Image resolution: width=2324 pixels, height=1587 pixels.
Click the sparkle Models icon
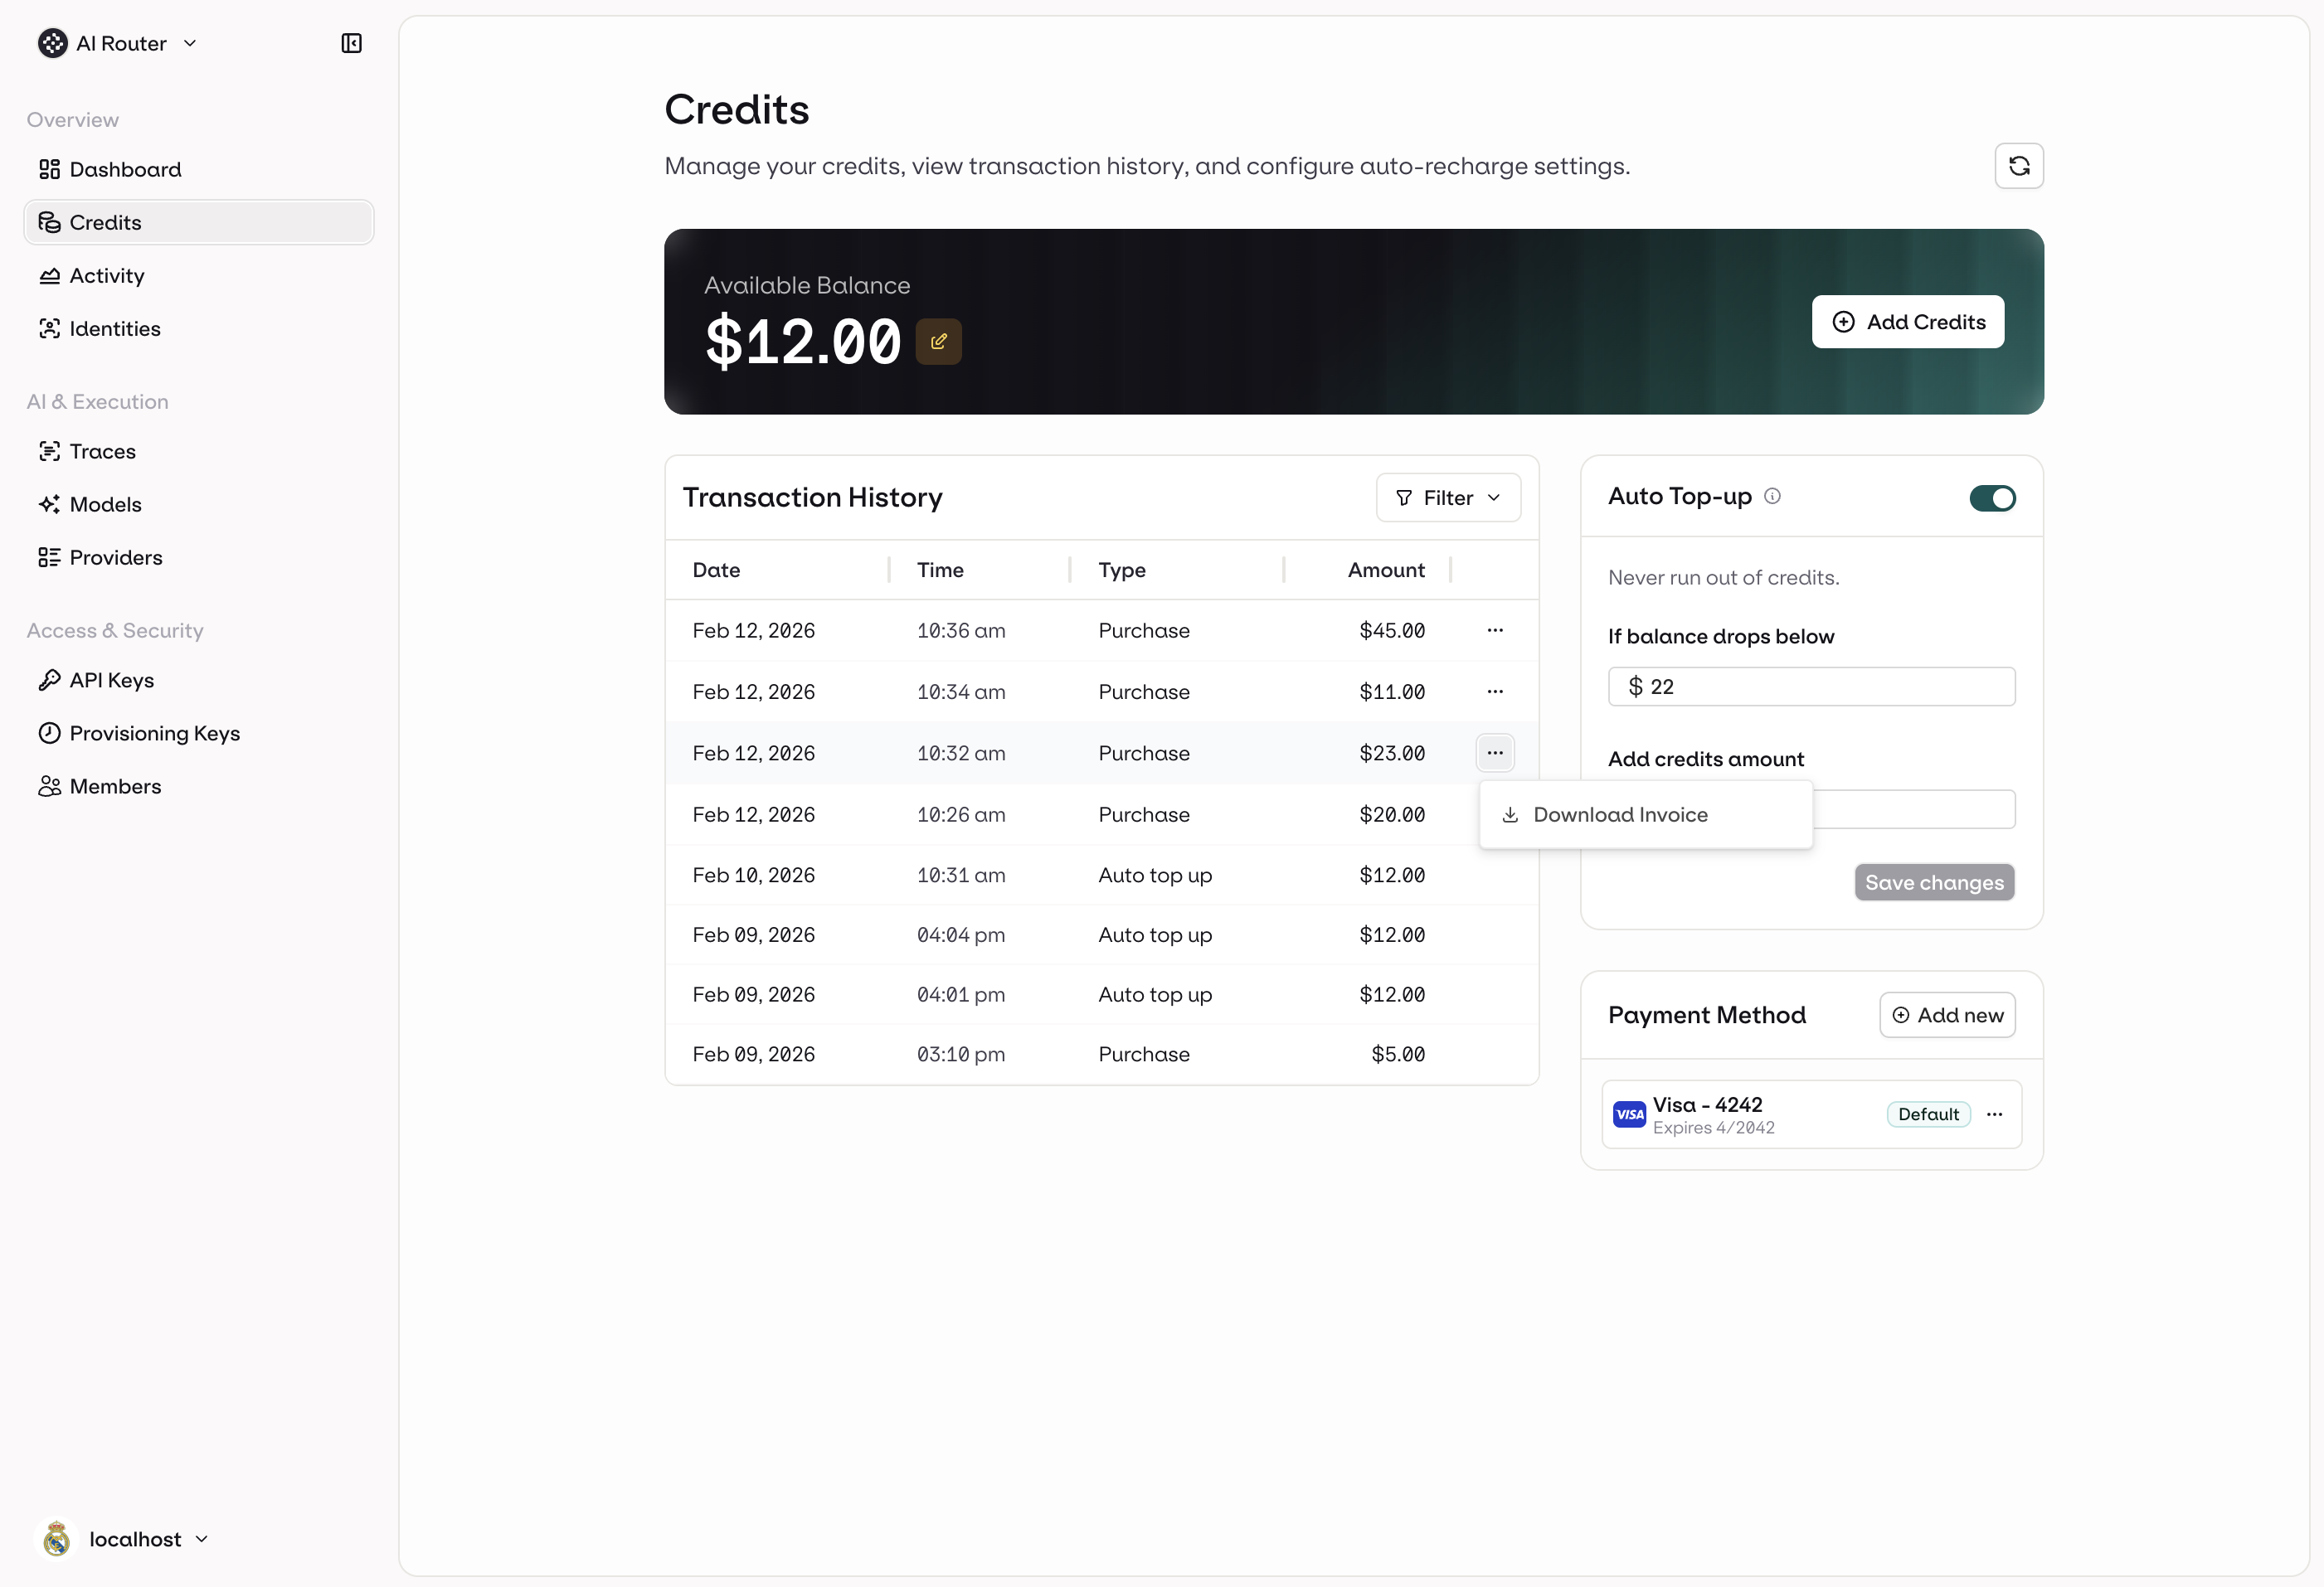tap(51, 504)
